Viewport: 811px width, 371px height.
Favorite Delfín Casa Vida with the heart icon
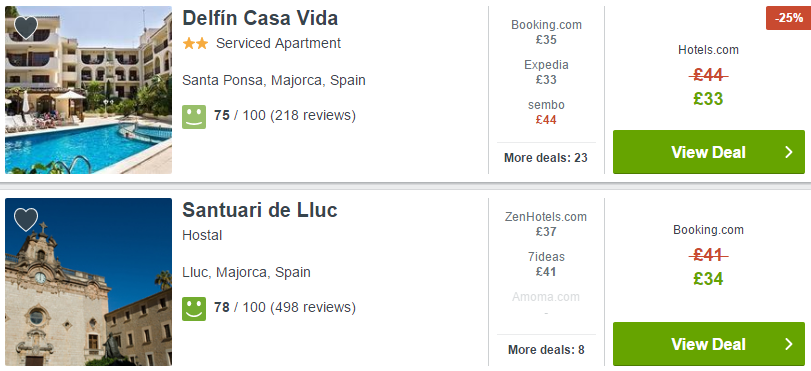pyautogui.click(x=26, y=27)
